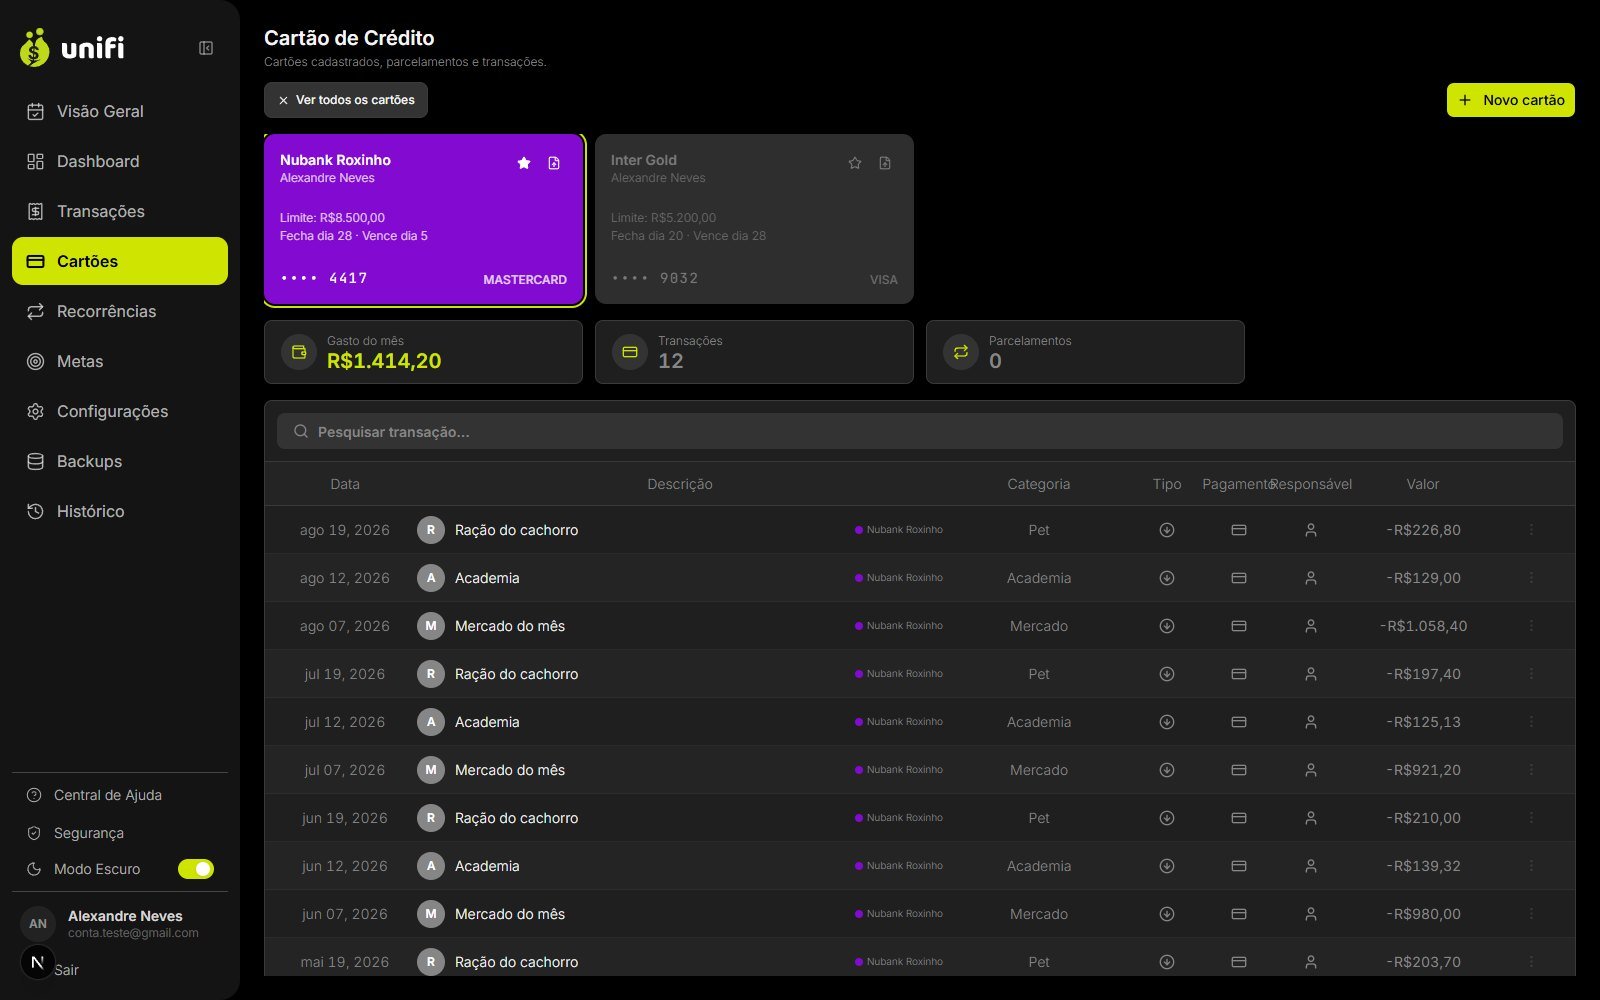This screenshot has width=1600, height=1000.
Task: Click expense type icon in ago 19 row
Action: pos(1166,530)
